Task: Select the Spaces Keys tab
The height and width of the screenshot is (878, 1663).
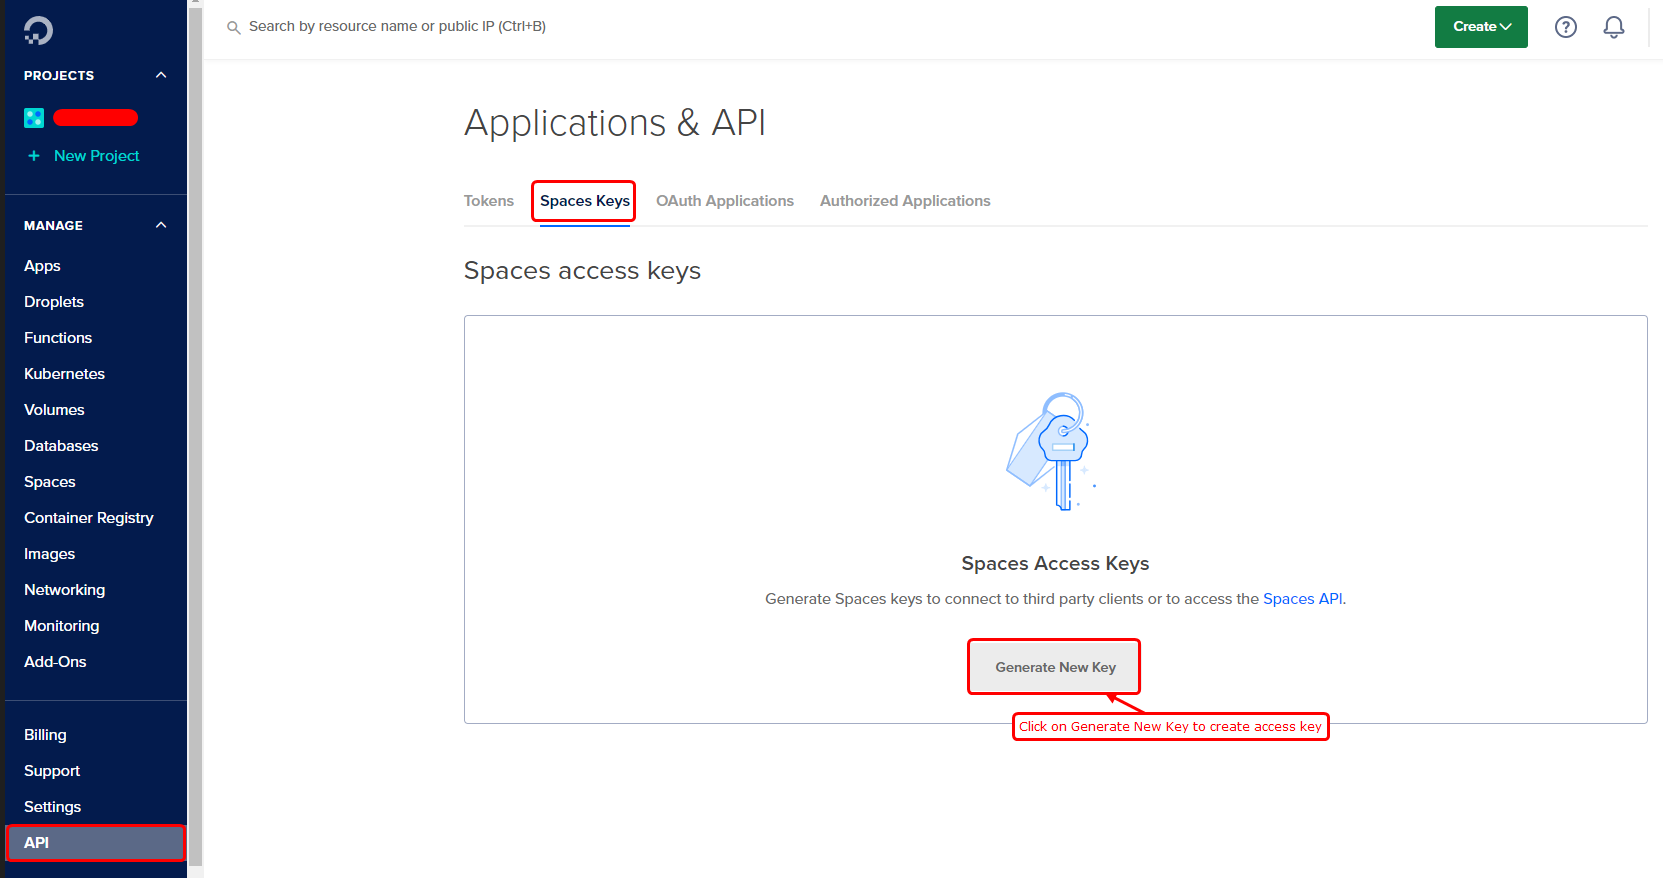Action: coord(585,201)
